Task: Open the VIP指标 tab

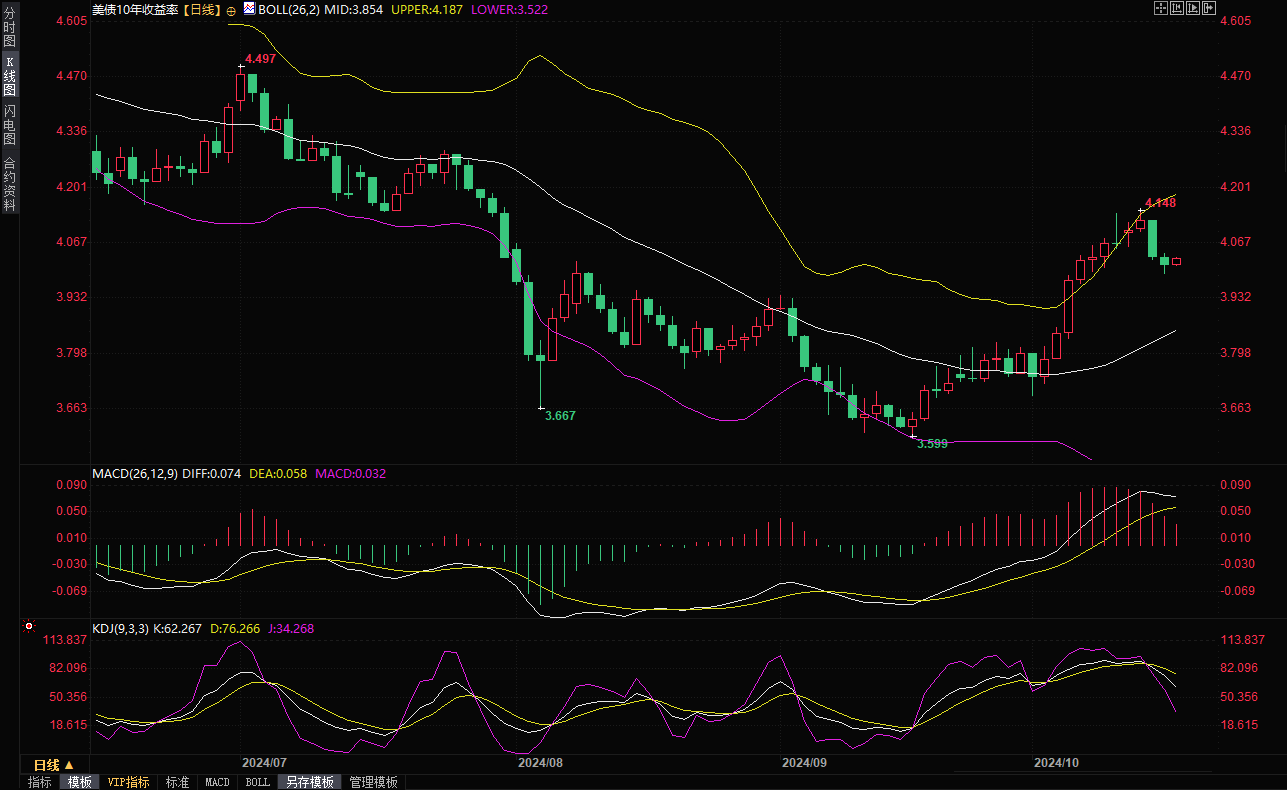Action: [128, 782]
